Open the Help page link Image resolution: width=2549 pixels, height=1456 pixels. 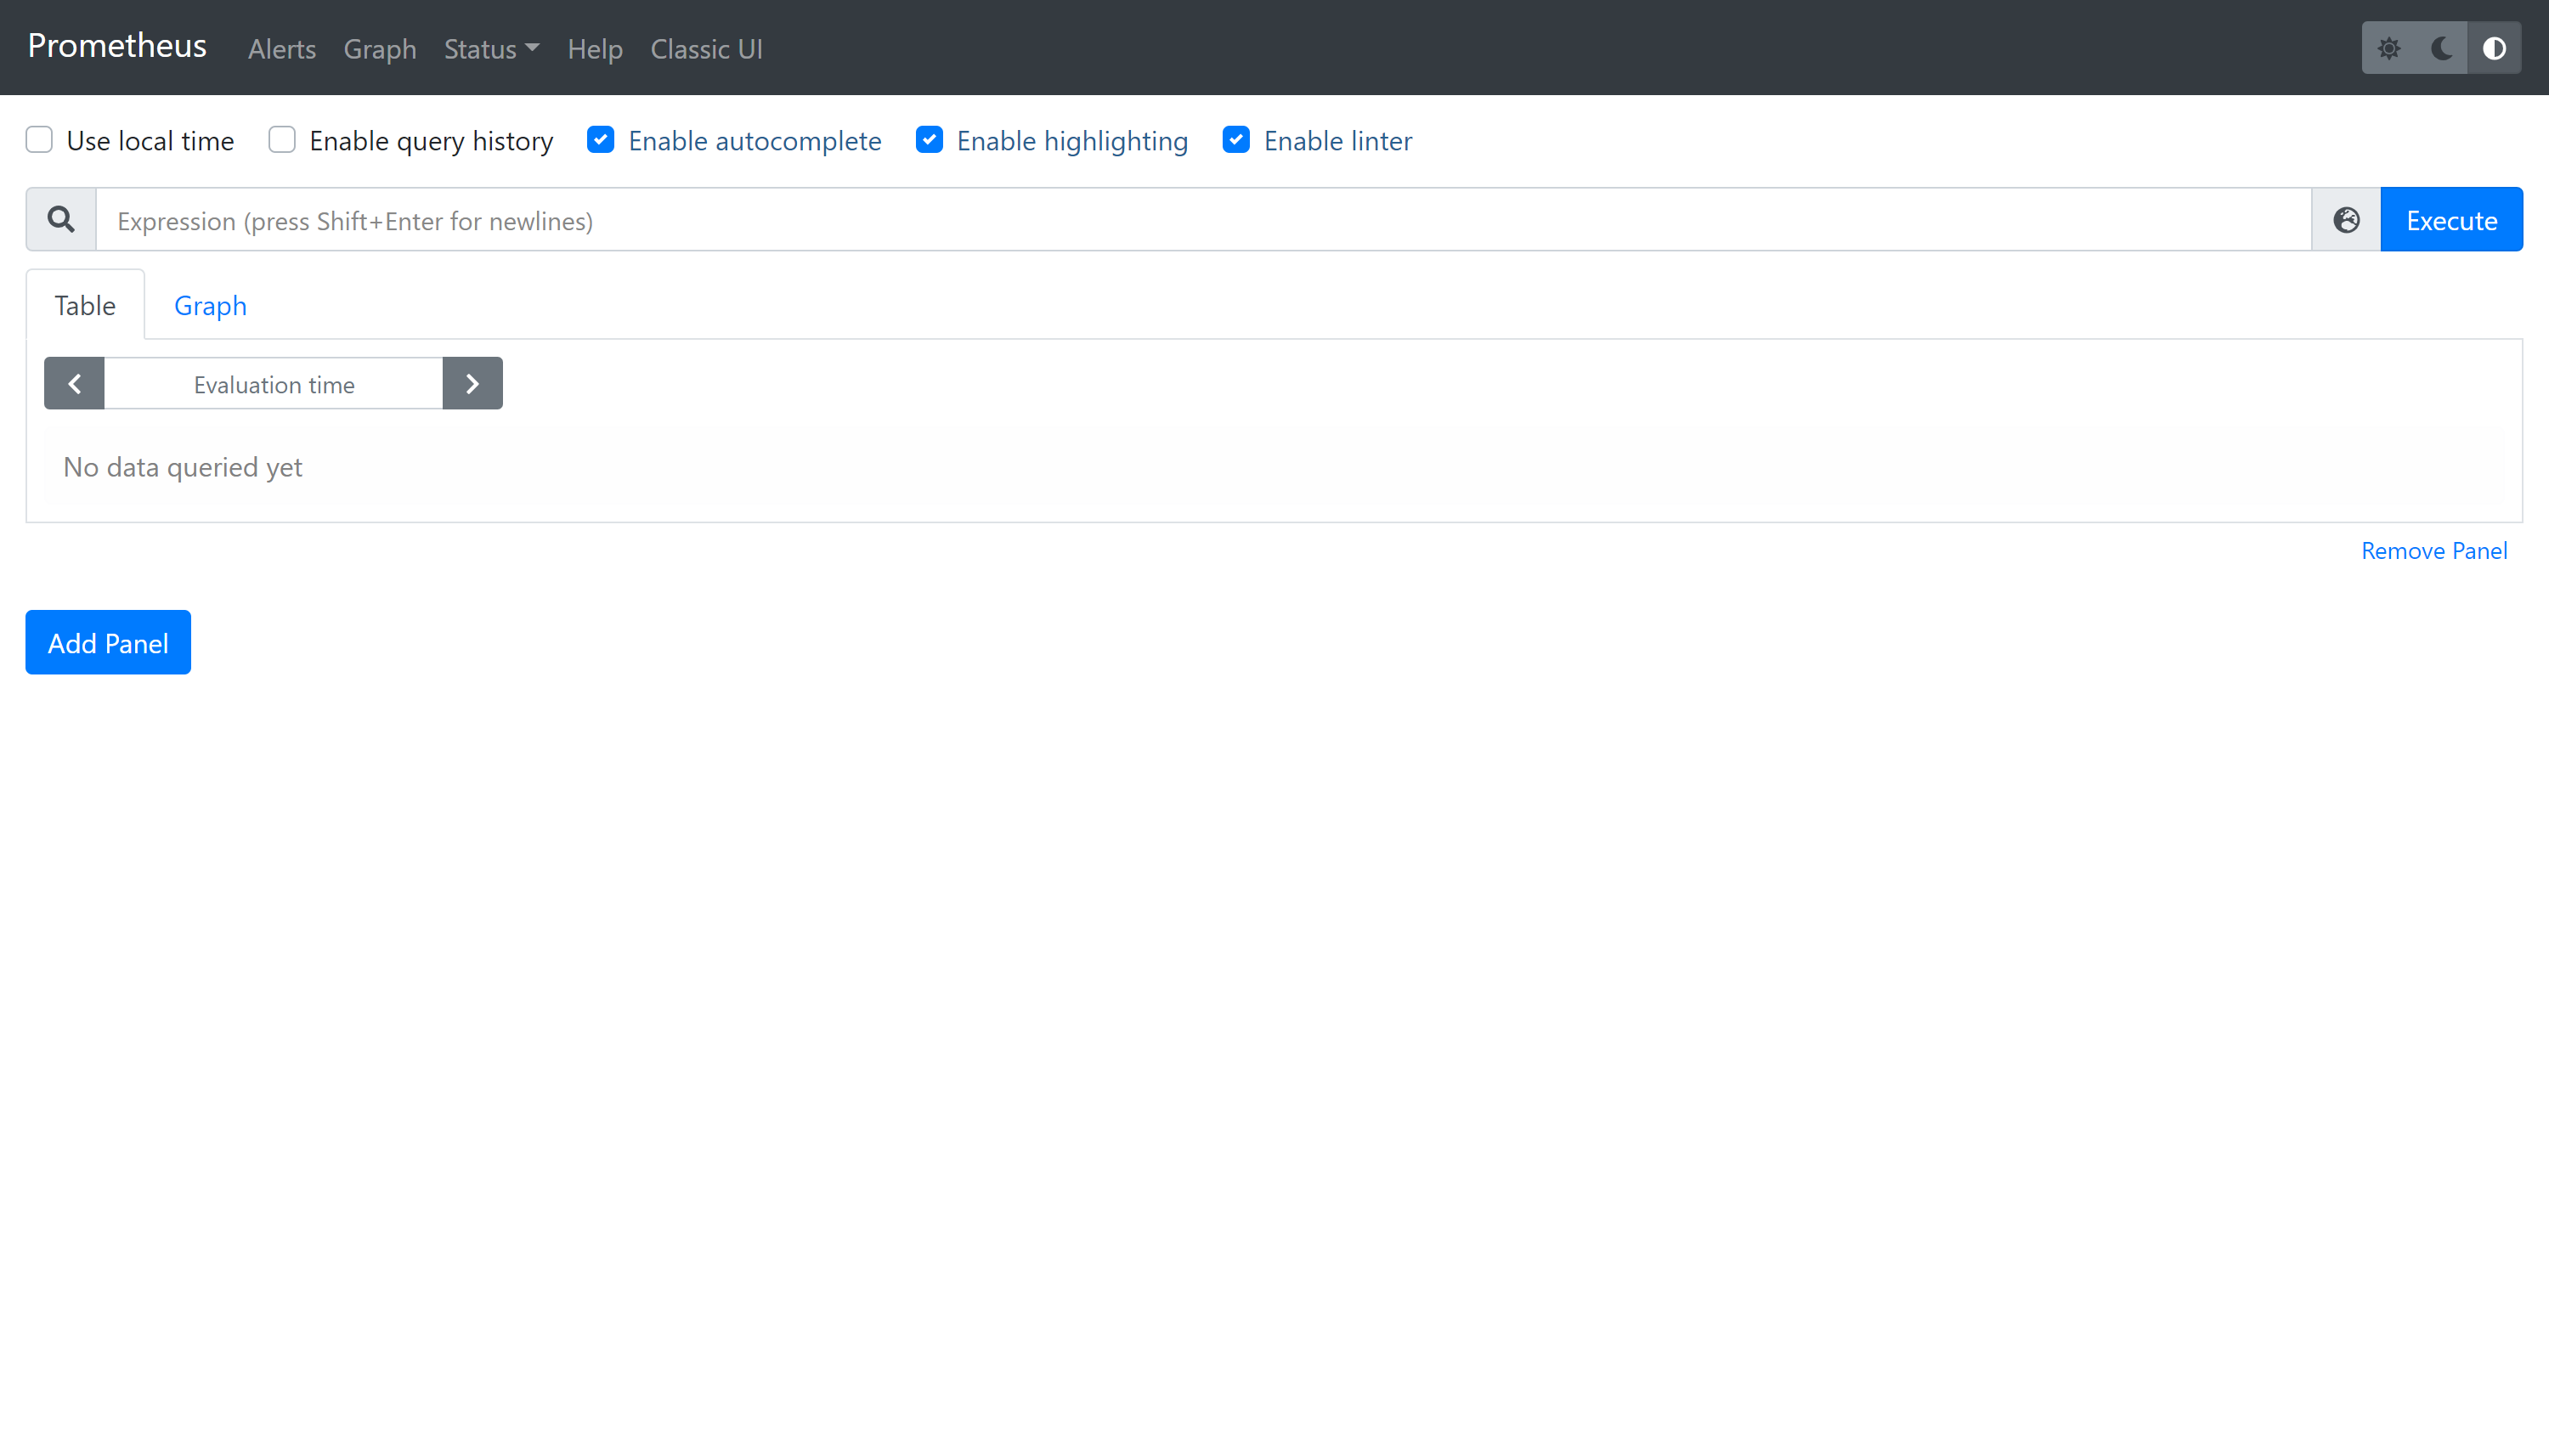595,49
